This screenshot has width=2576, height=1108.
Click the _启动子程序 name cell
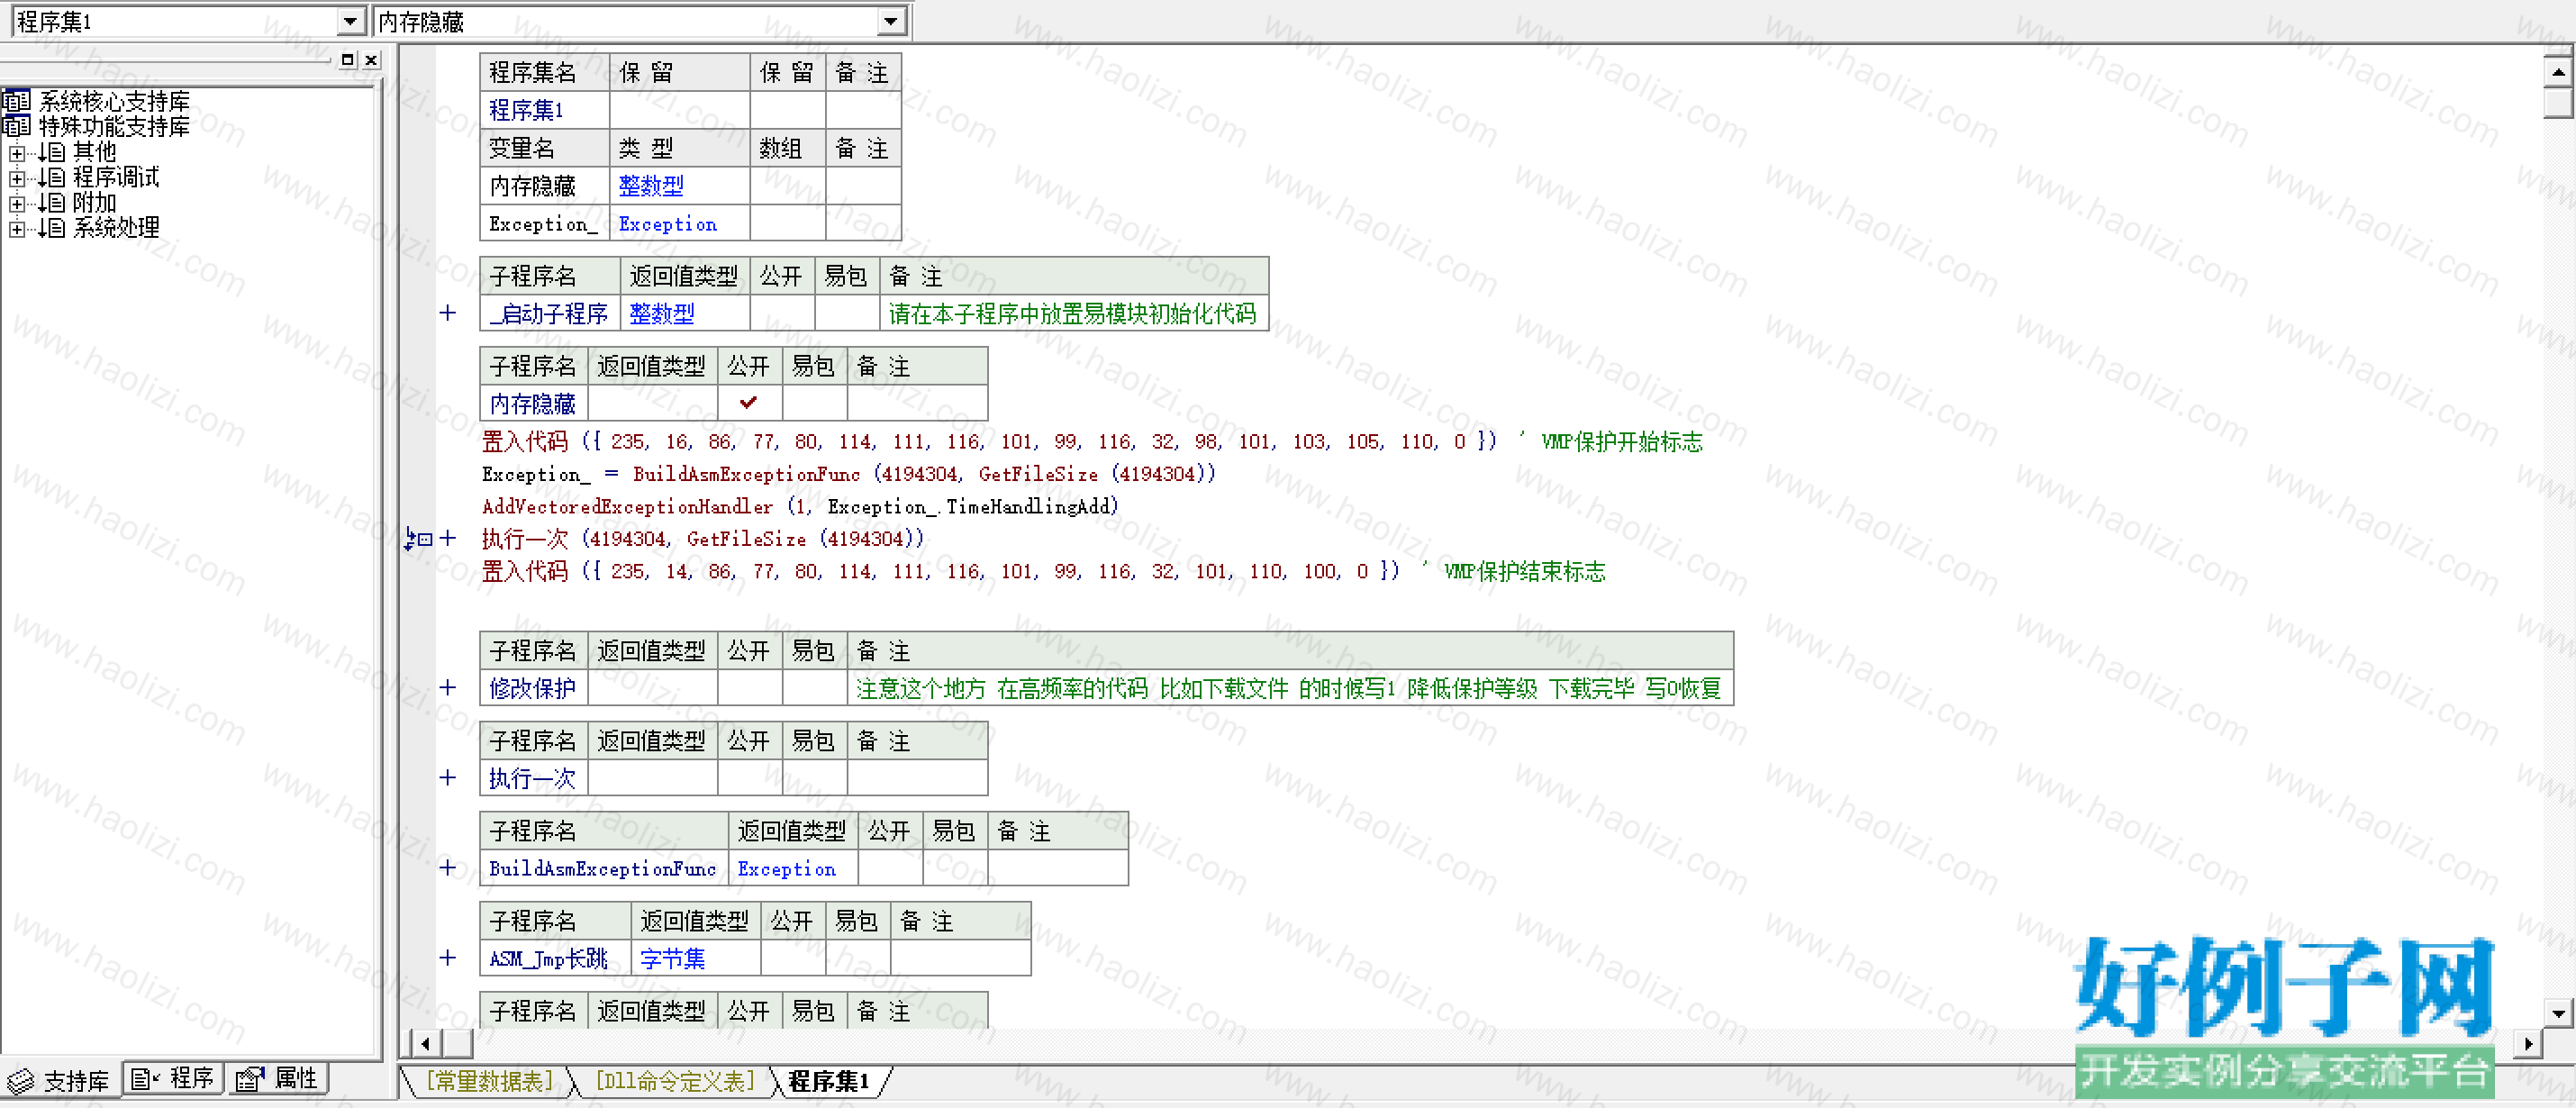point(549,314)
